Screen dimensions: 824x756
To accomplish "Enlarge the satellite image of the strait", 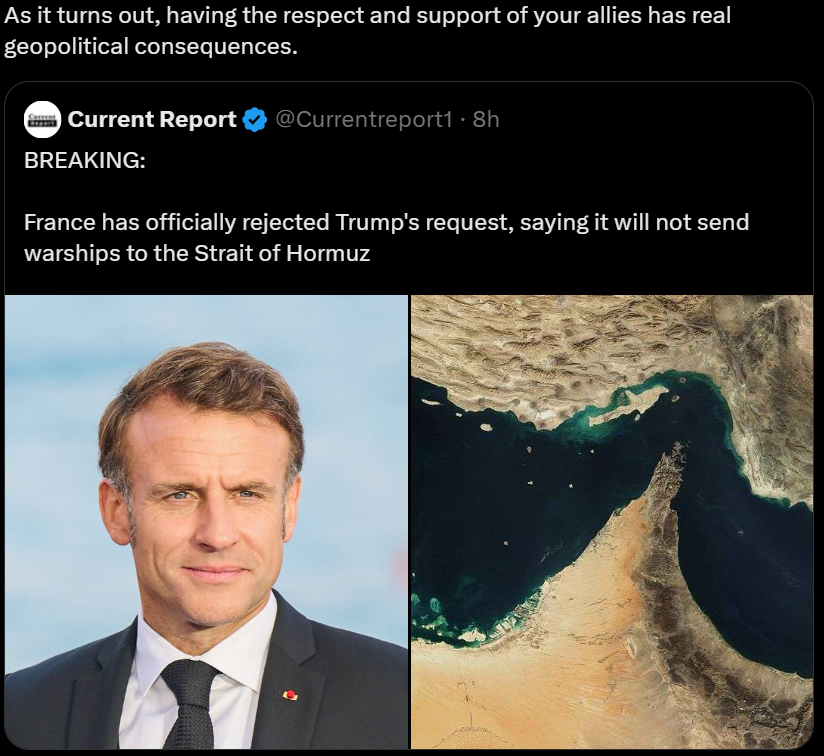I will click(x=612, y=522).
